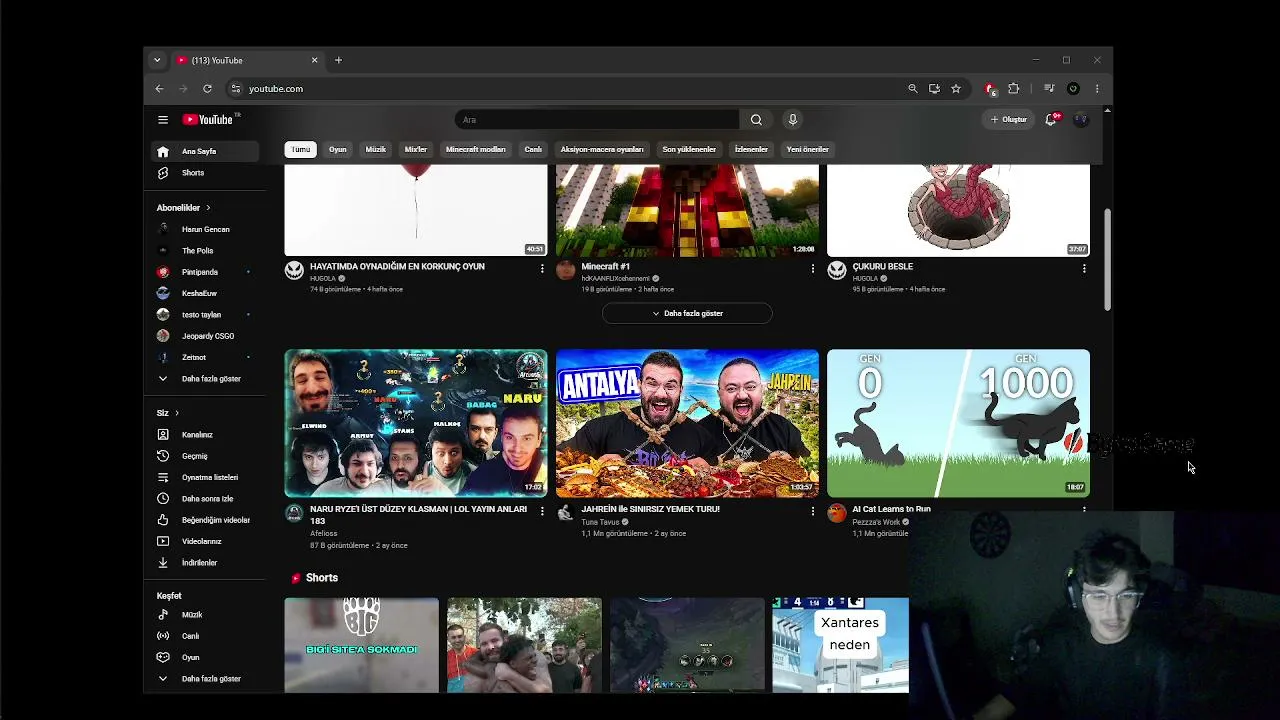Show more videos with centered Daha fazla göster

[687, 314]
